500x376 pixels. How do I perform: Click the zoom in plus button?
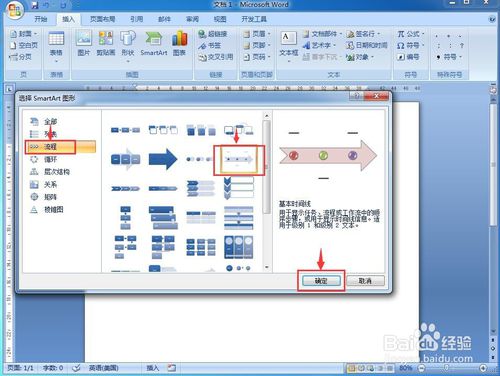(x=483, y=368)
